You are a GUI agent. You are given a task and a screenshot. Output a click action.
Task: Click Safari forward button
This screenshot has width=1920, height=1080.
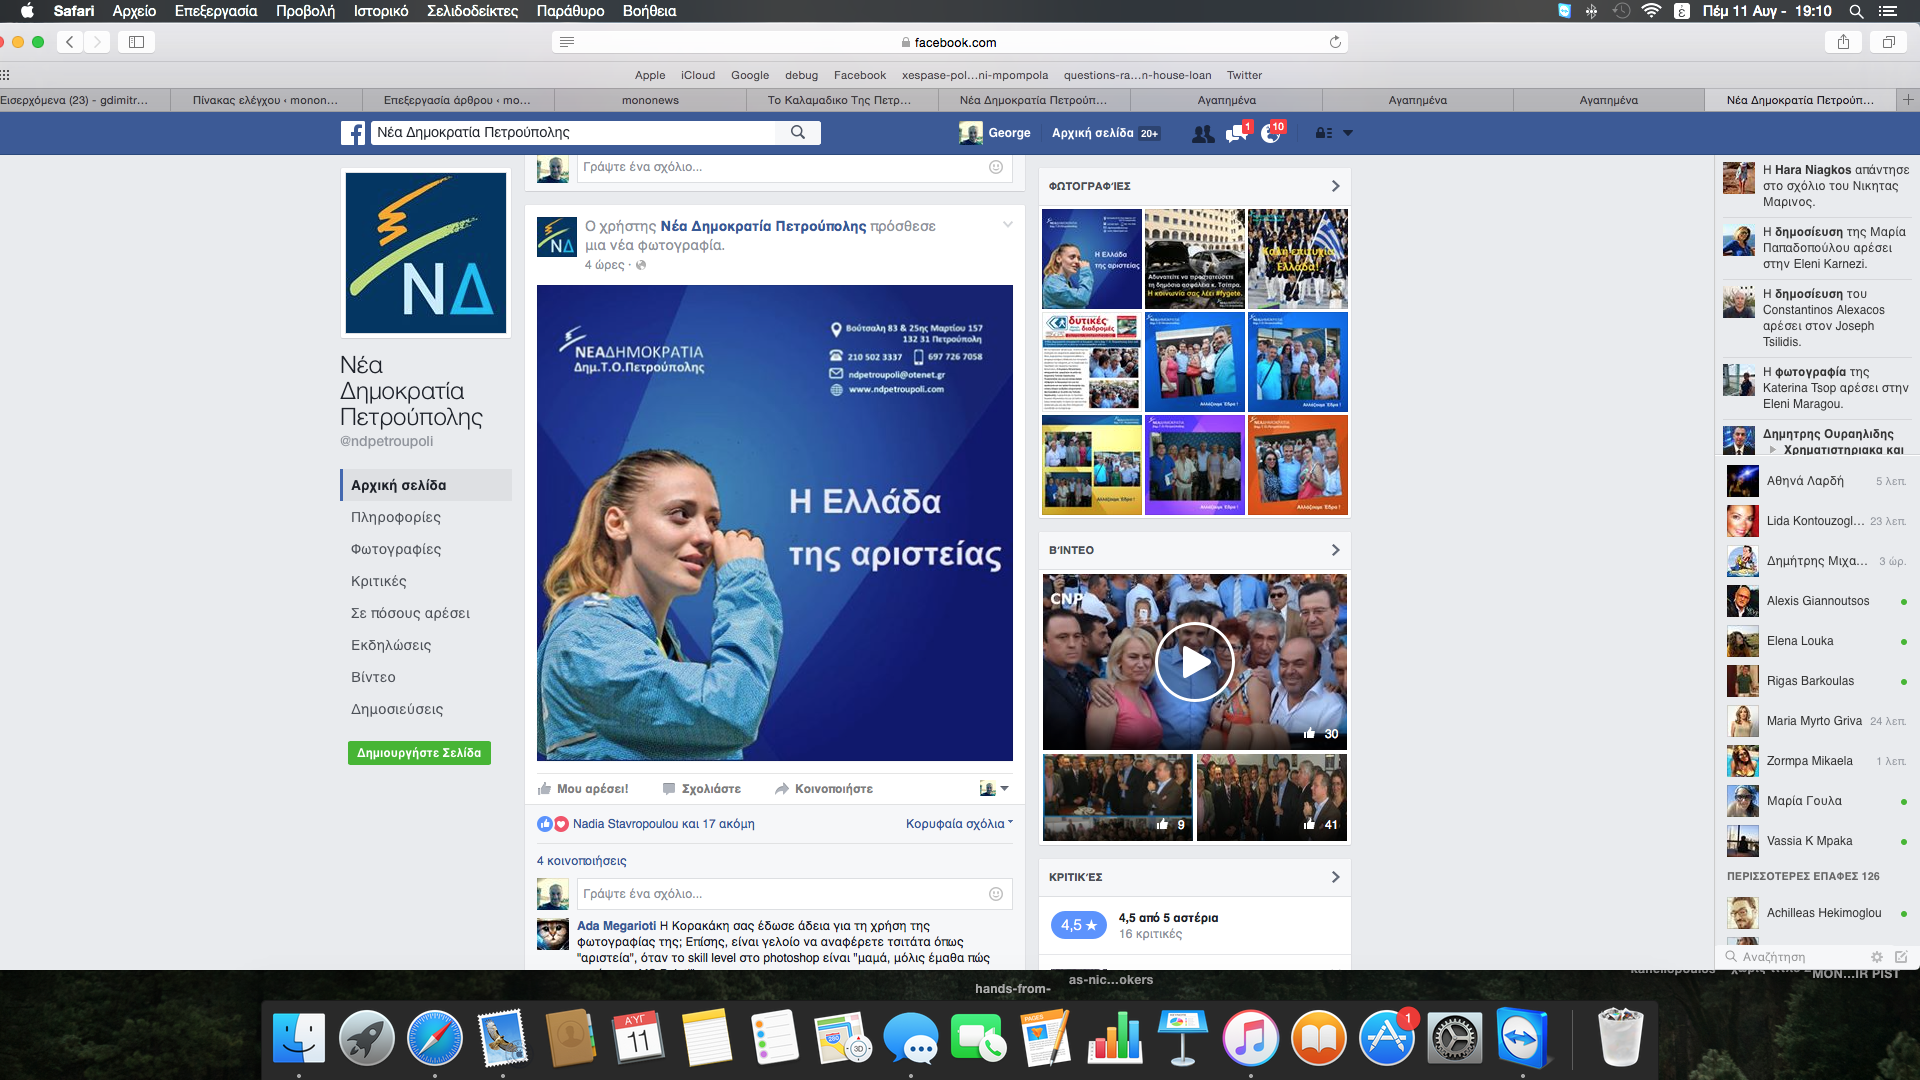coord(97,42)
